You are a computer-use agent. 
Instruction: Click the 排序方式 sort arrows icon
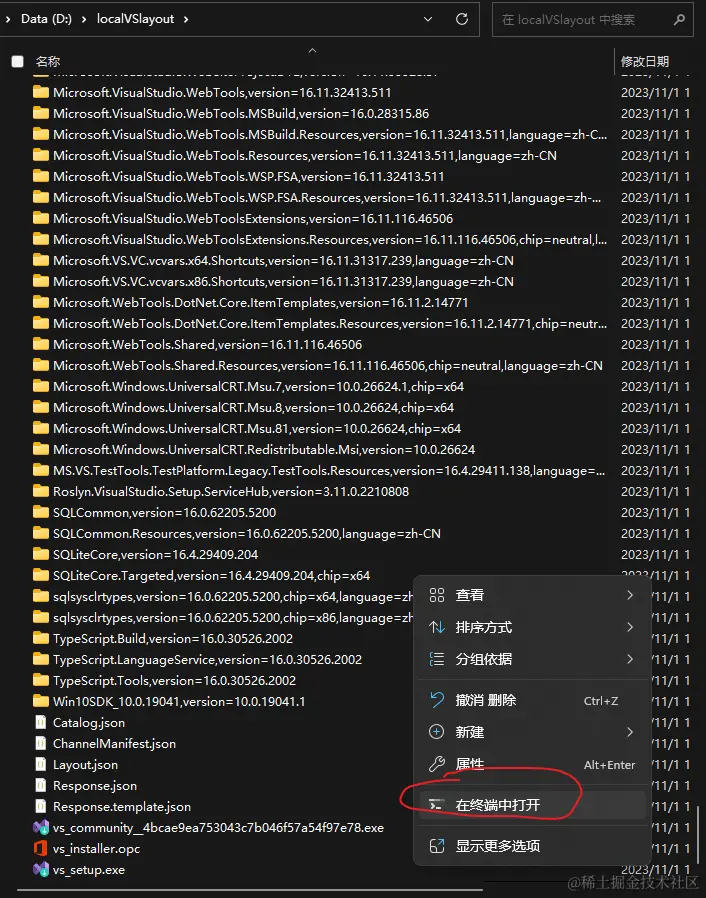tap(437, 627)
